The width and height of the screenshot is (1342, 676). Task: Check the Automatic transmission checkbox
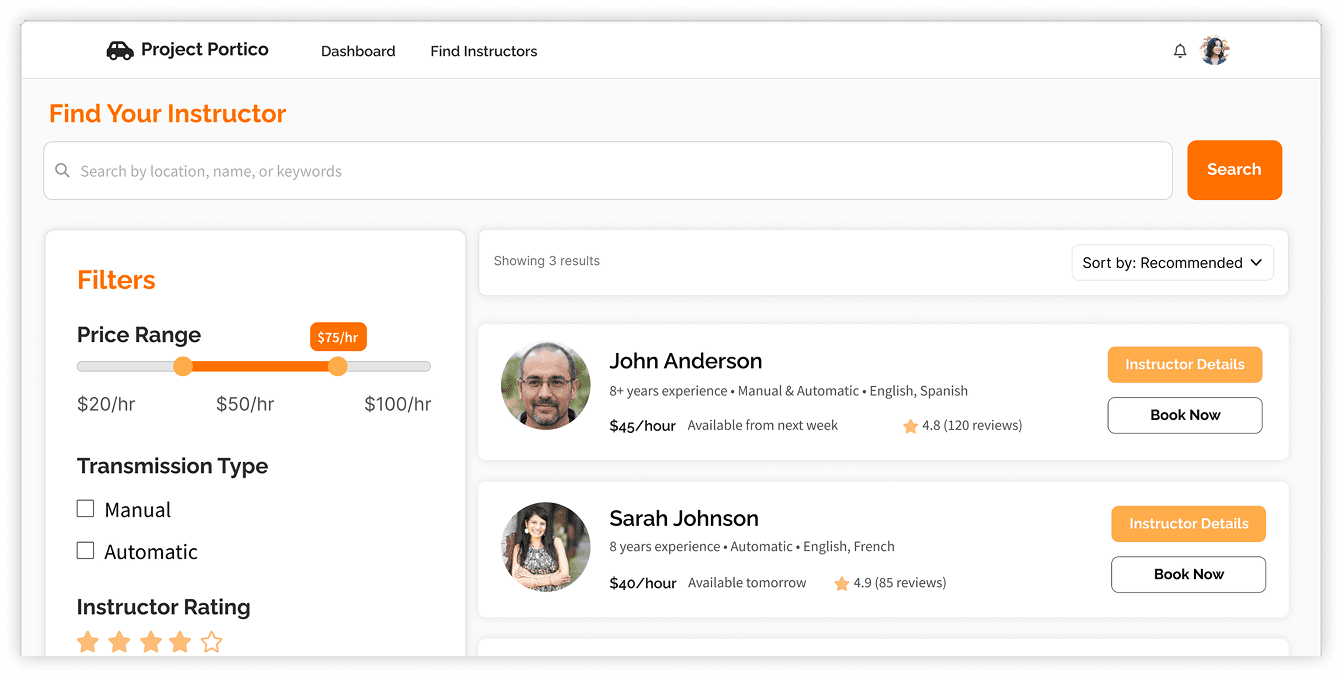86,551
